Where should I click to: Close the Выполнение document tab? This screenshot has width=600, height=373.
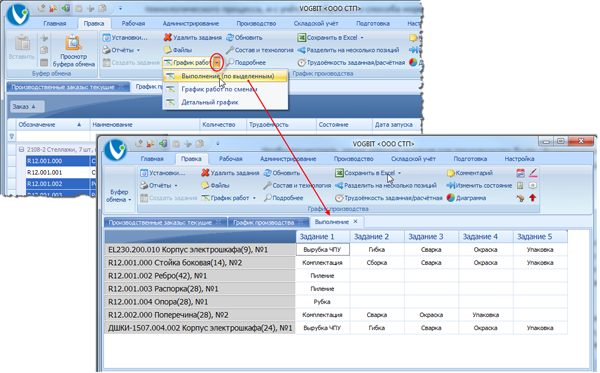point(355,222)
